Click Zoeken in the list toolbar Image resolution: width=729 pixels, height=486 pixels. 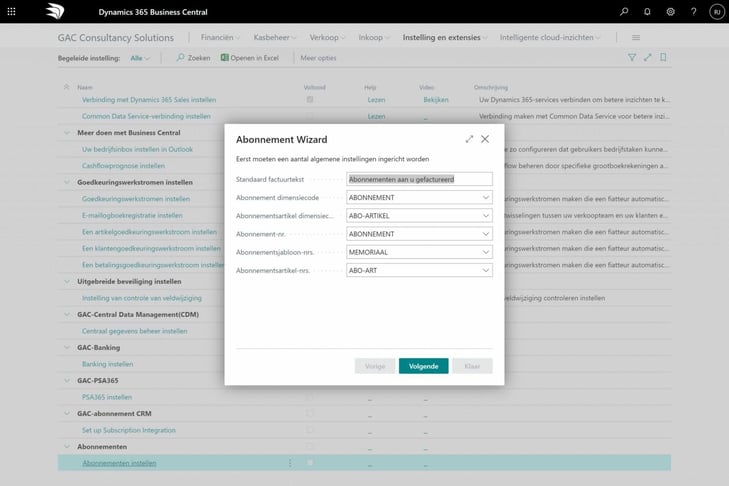click(x=193, y=58)
